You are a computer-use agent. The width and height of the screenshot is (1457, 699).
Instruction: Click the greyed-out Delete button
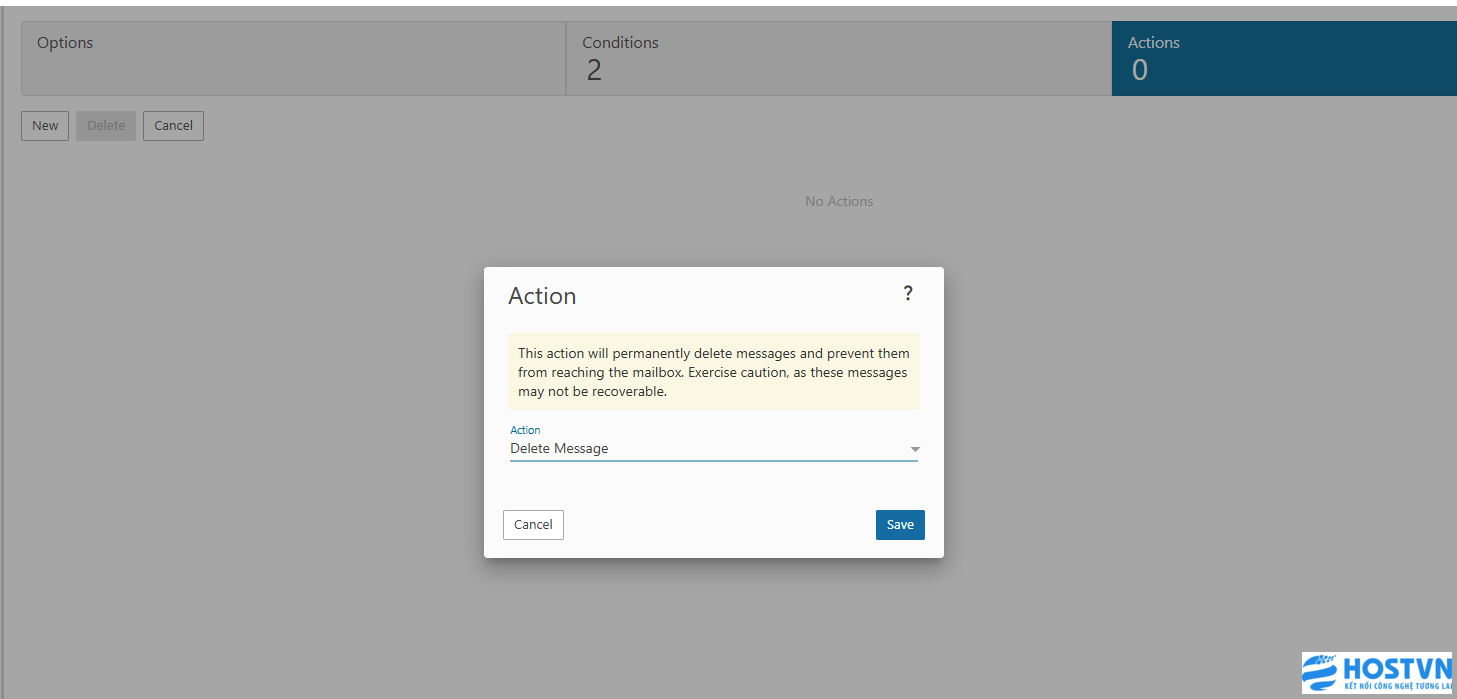tap(106, 126)
